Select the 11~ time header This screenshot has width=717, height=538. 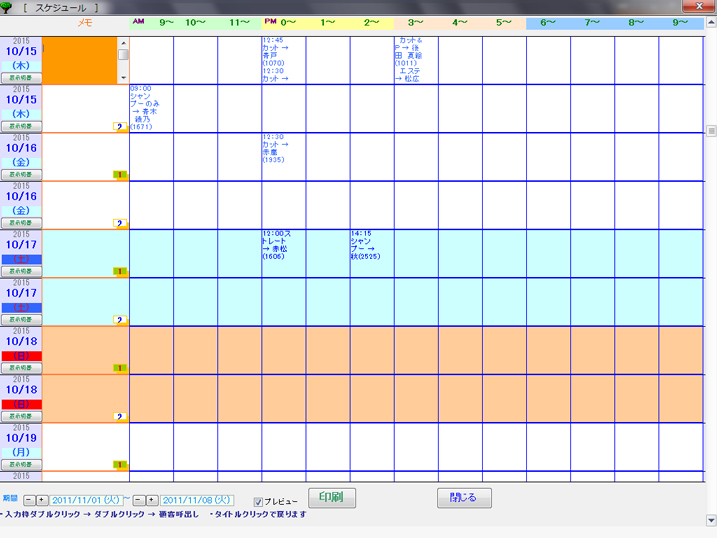(x=240, y=23)
